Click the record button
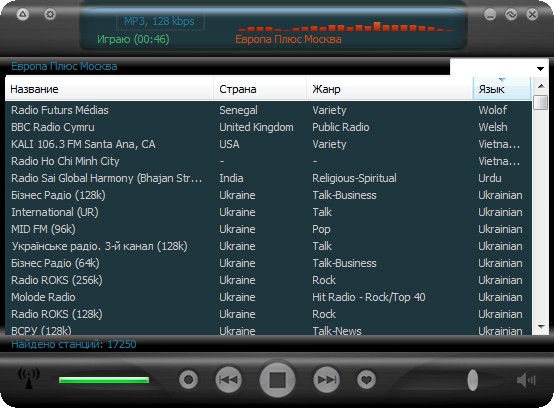 (x=188, y=380)
